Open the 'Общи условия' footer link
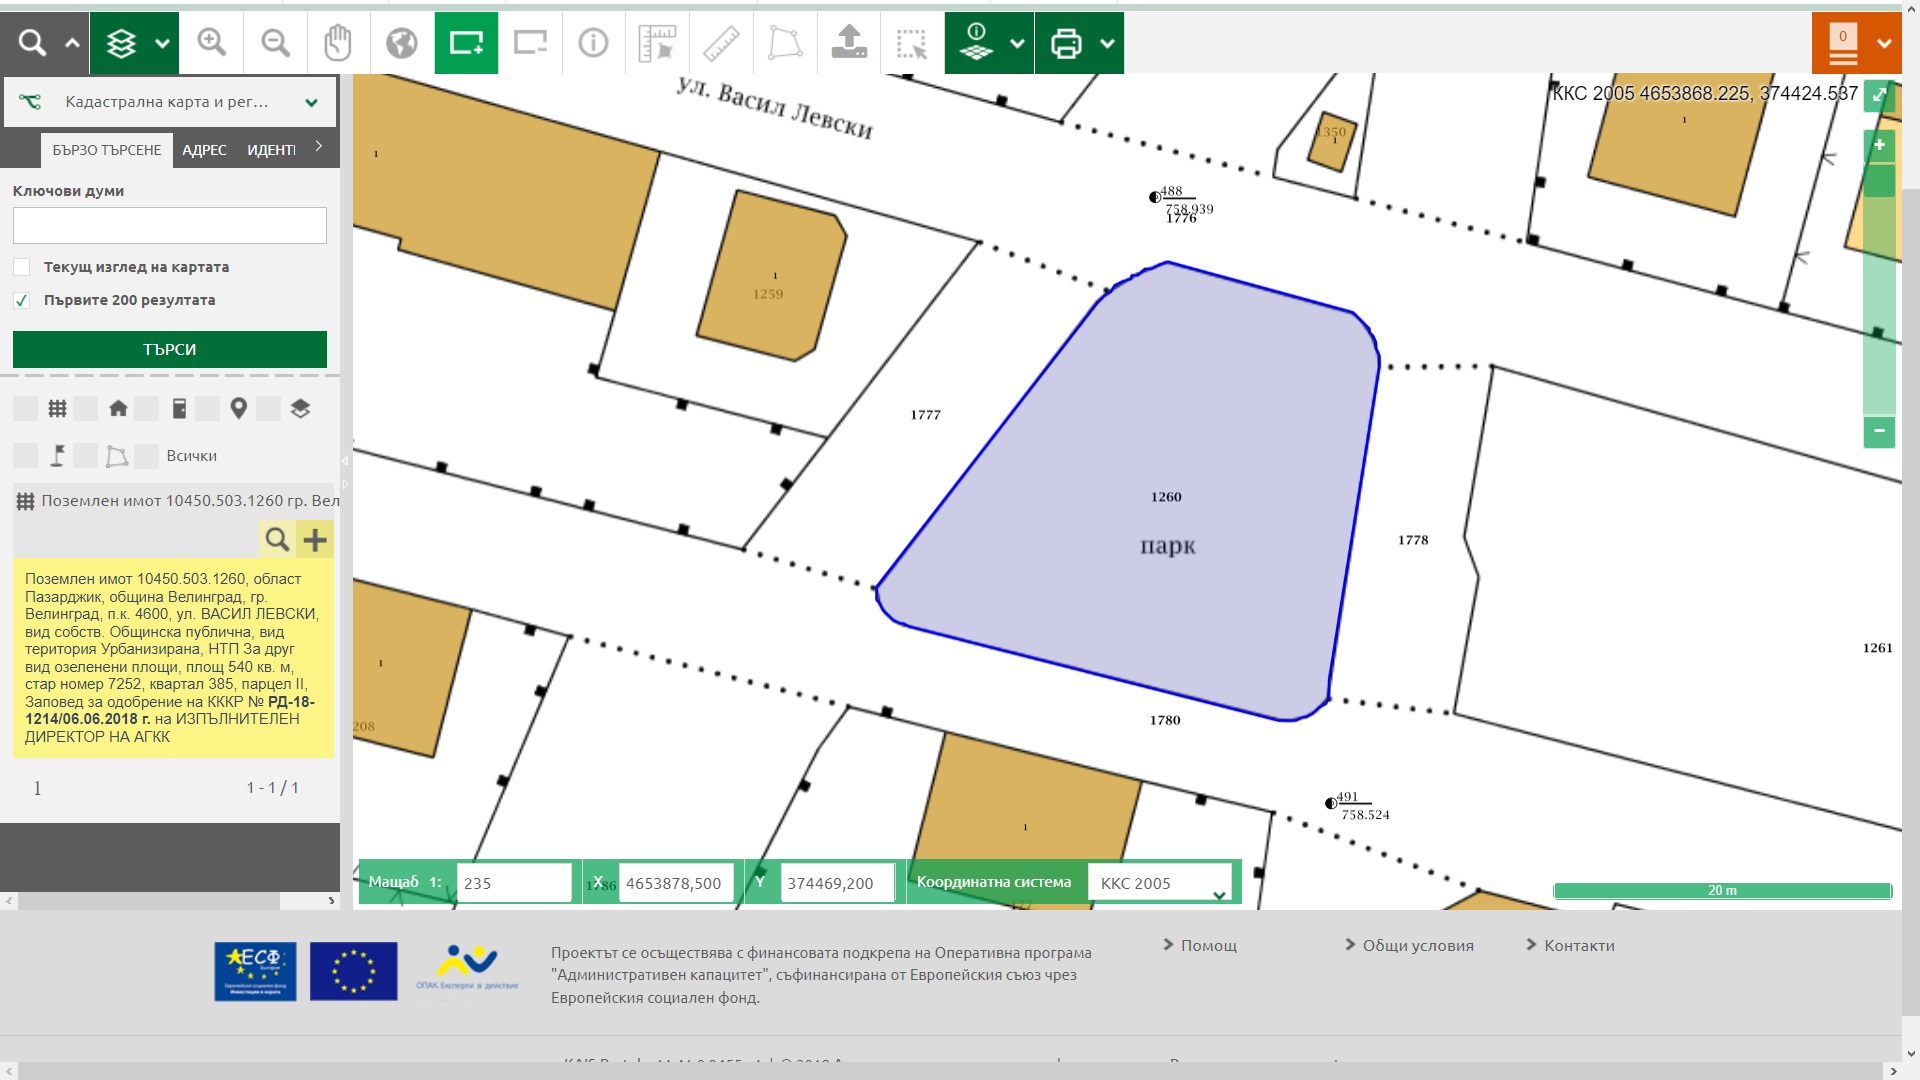 1417,945
